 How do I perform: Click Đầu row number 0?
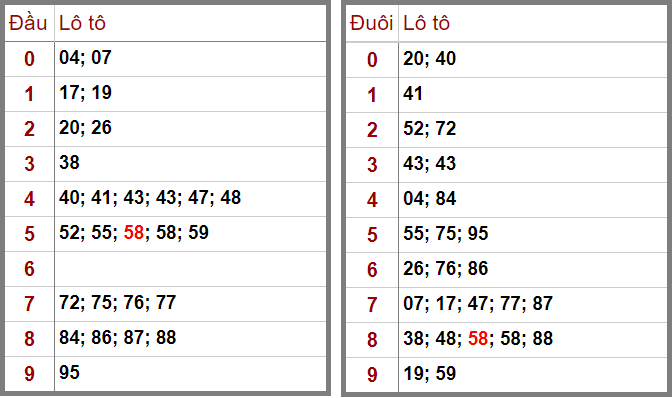coord(29,59)
